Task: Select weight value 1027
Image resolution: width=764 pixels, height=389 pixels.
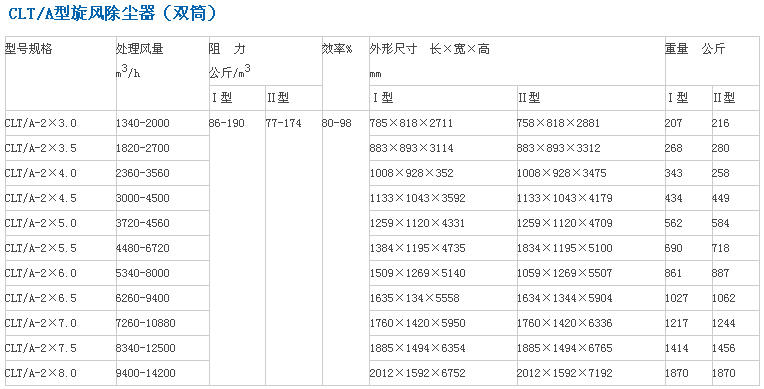Action: 677,298
